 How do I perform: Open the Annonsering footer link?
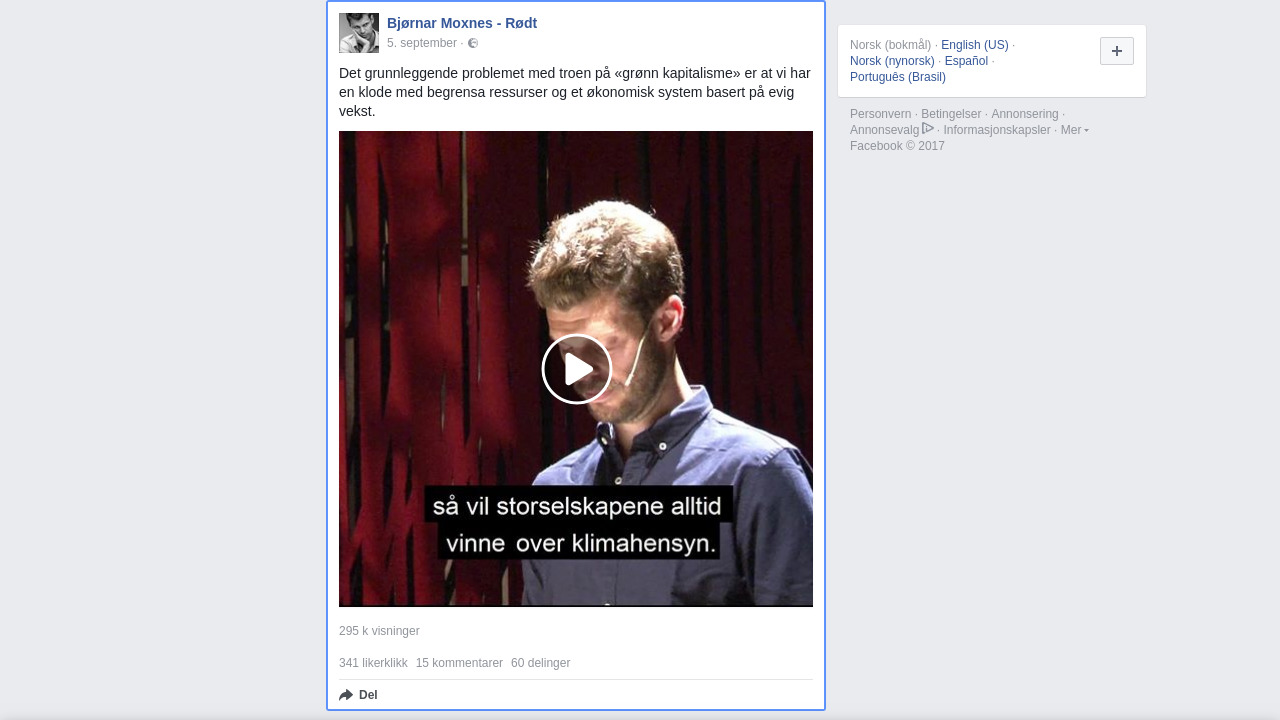[x=1024, y=114]
